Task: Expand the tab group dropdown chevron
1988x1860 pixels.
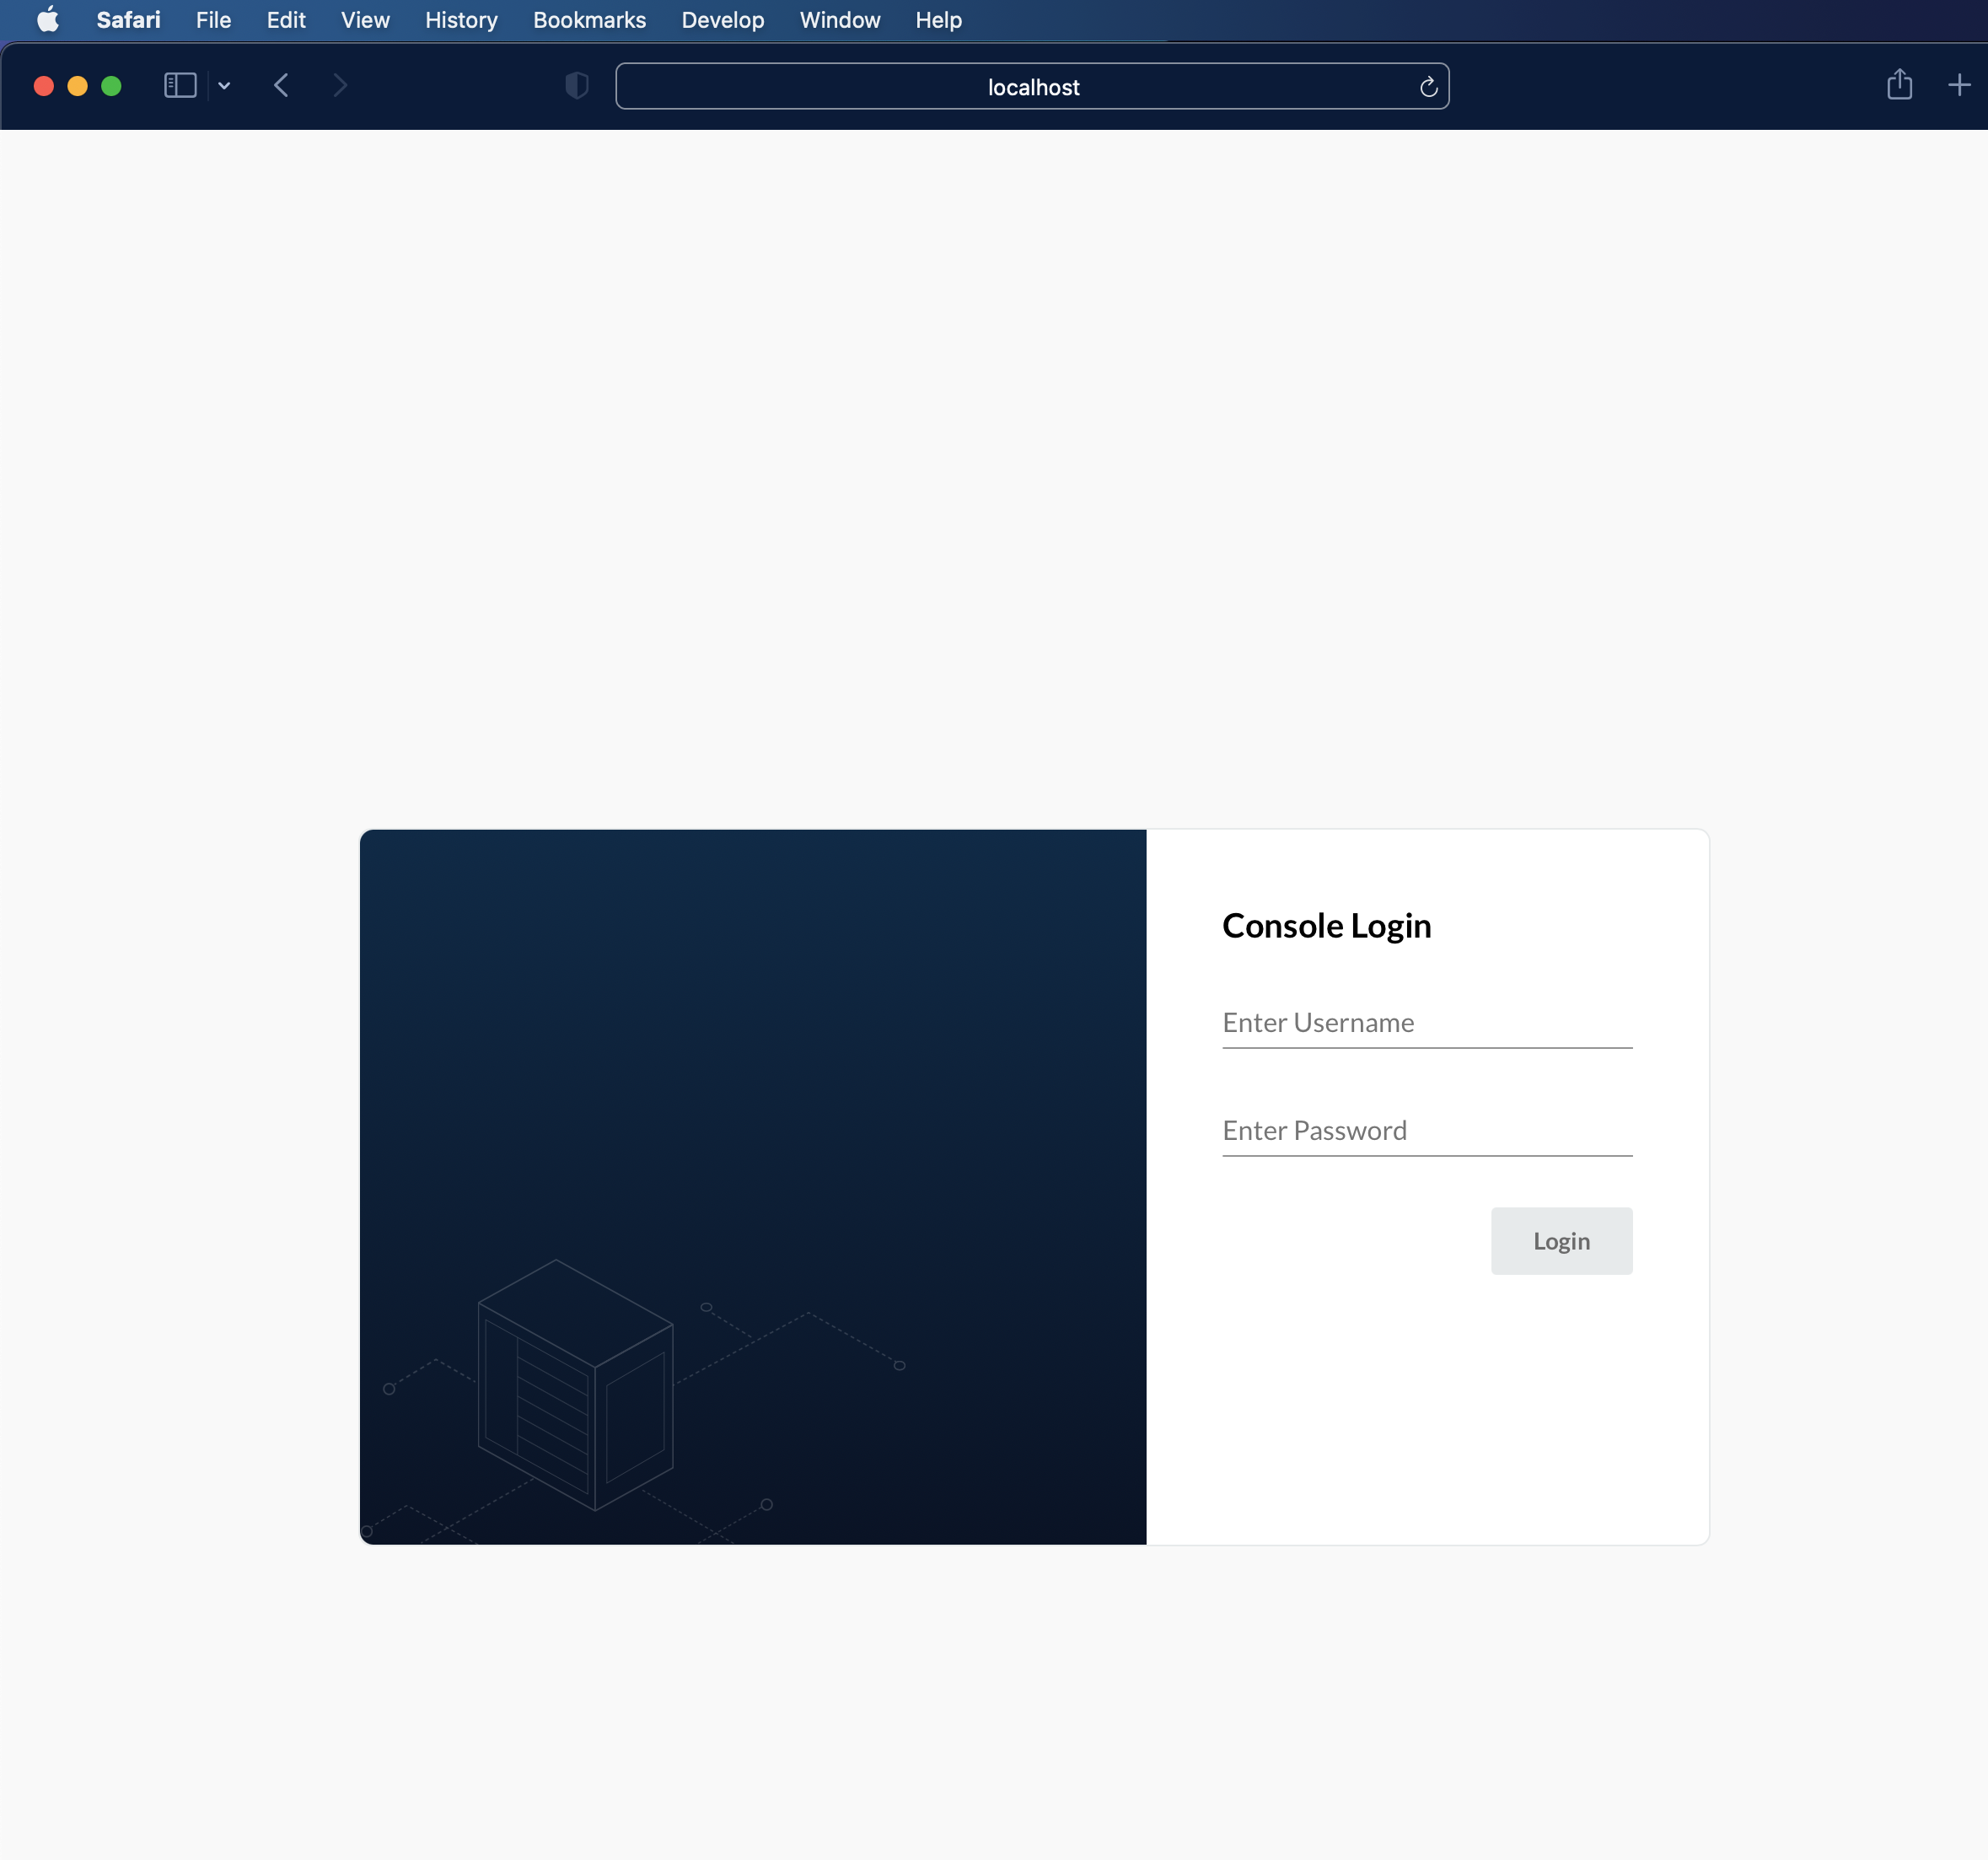Action: [x=224, y=86]
